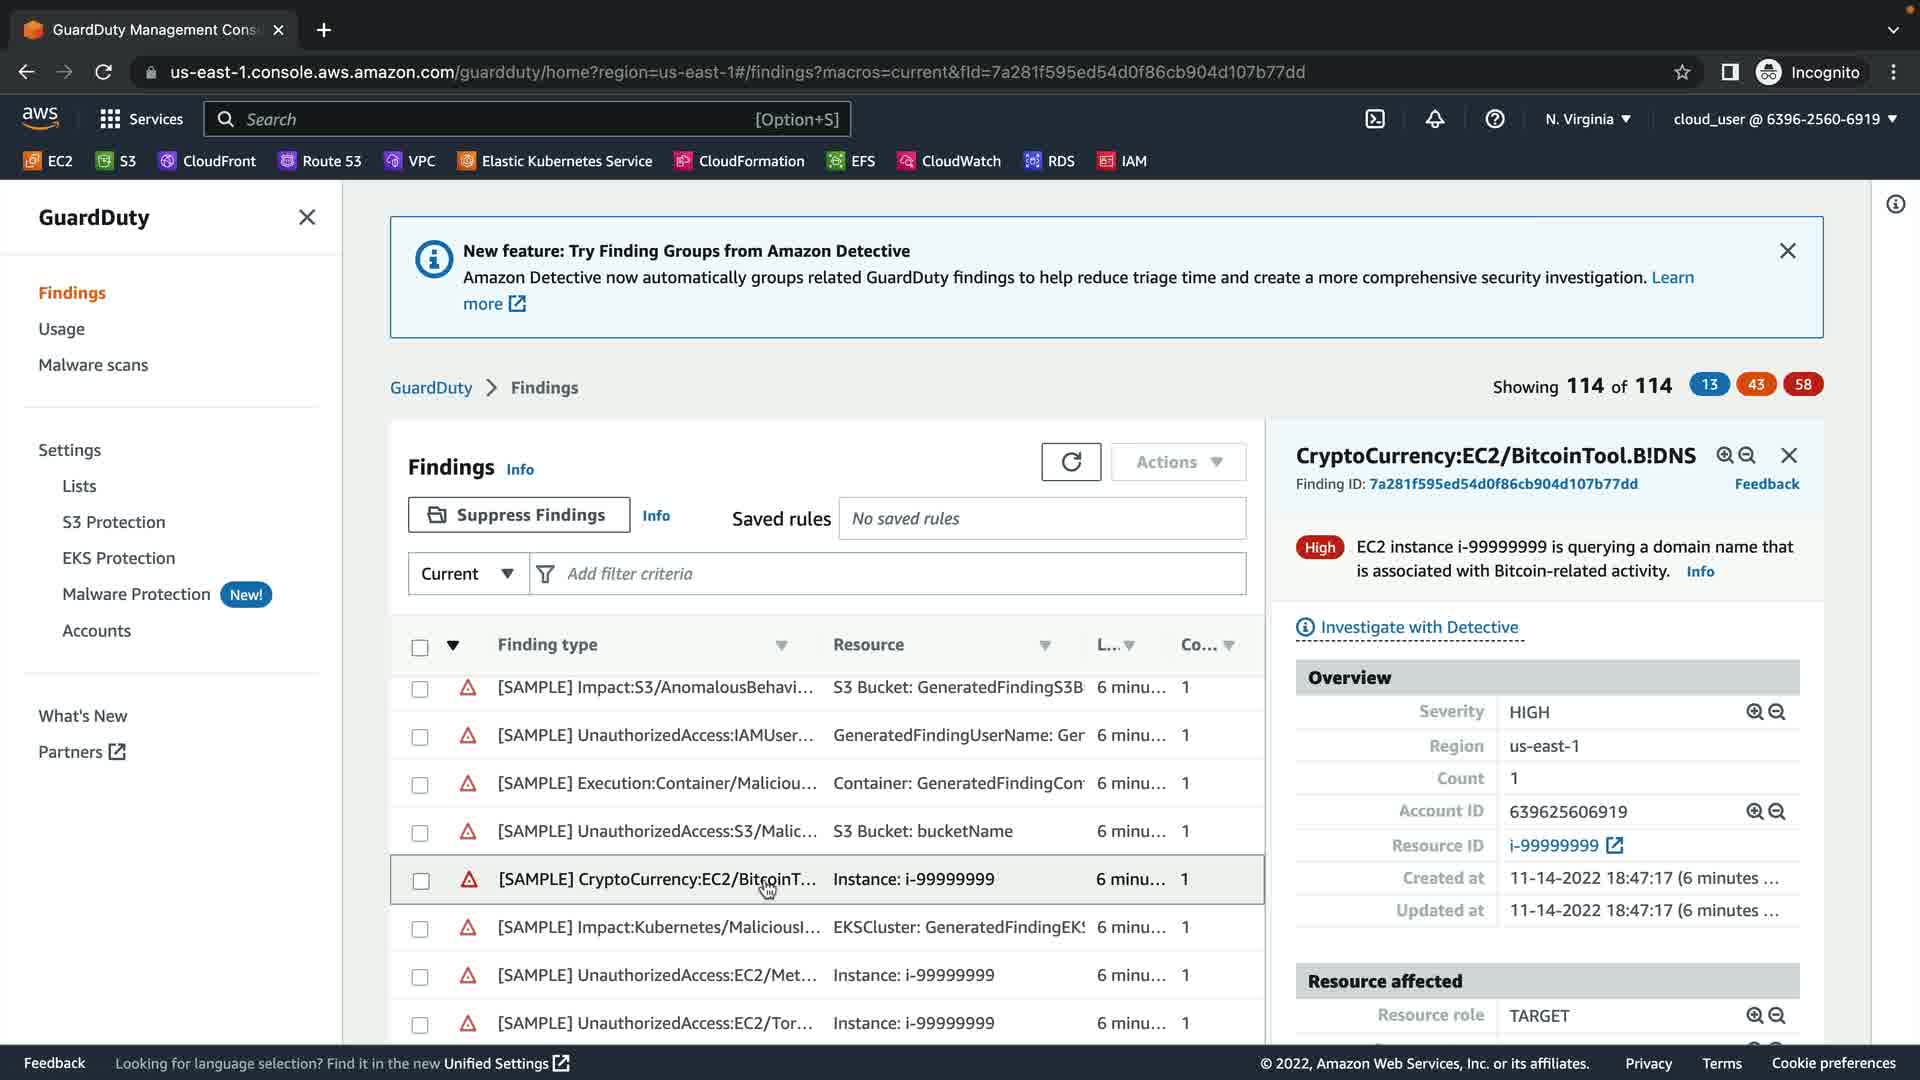
Task: Click the Investigate with Detective link
Action: 1418,627
